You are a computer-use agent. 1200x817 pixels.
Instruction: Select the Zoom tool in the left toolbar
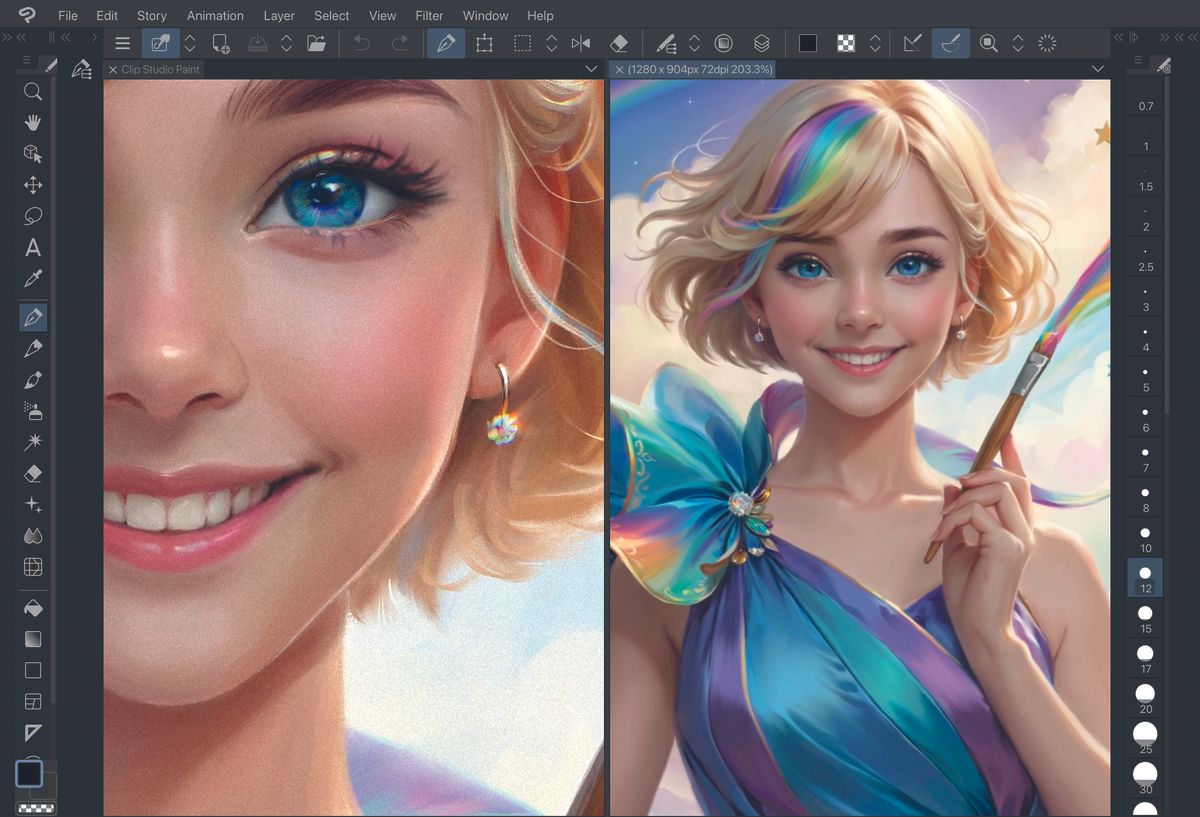(33, 91)
